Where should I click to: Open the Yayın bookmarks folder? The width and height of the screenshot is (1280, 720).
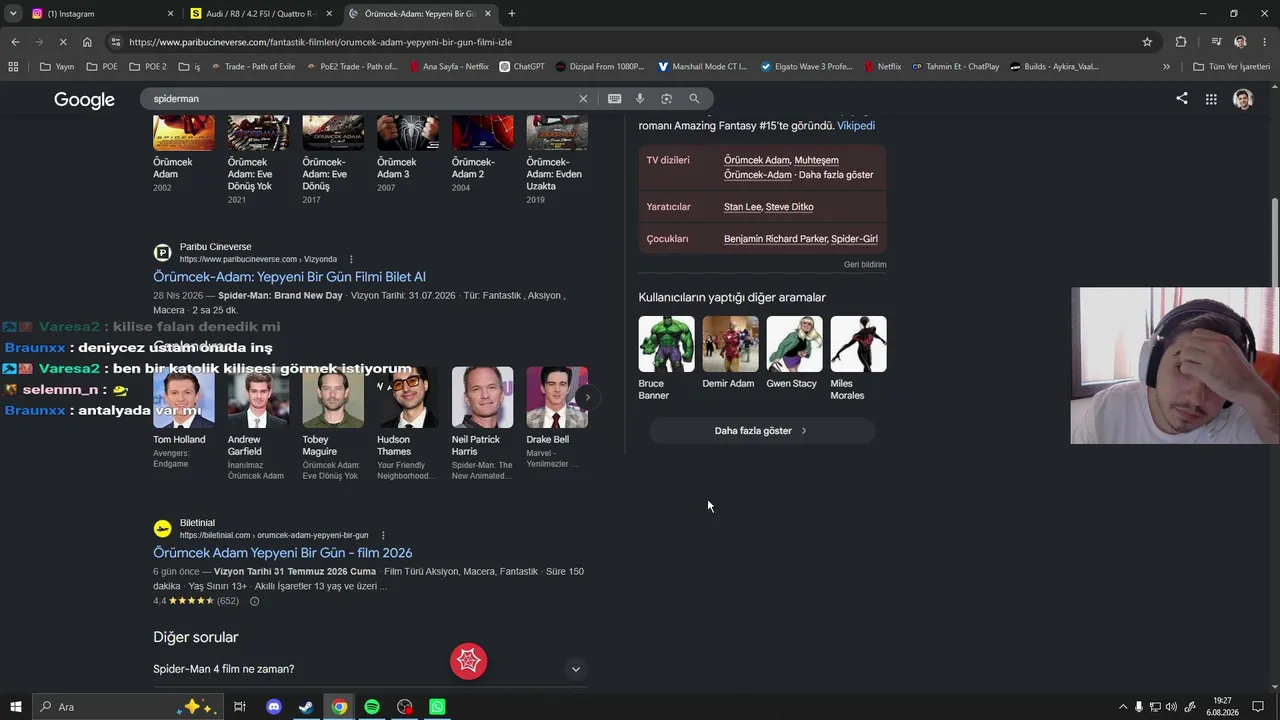(56, 67)
